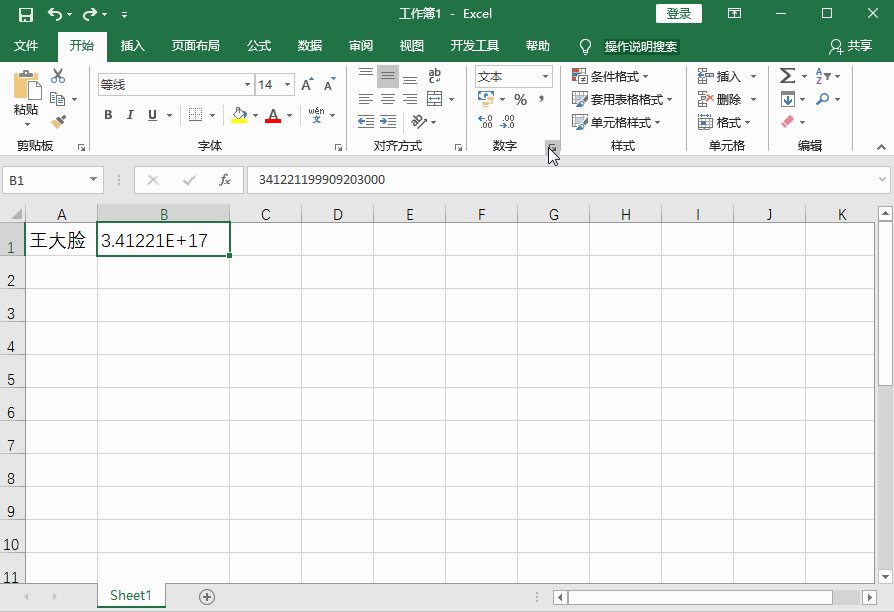Click the Increase Indent icon
The image size is (894, 612).
click(386, 121)
